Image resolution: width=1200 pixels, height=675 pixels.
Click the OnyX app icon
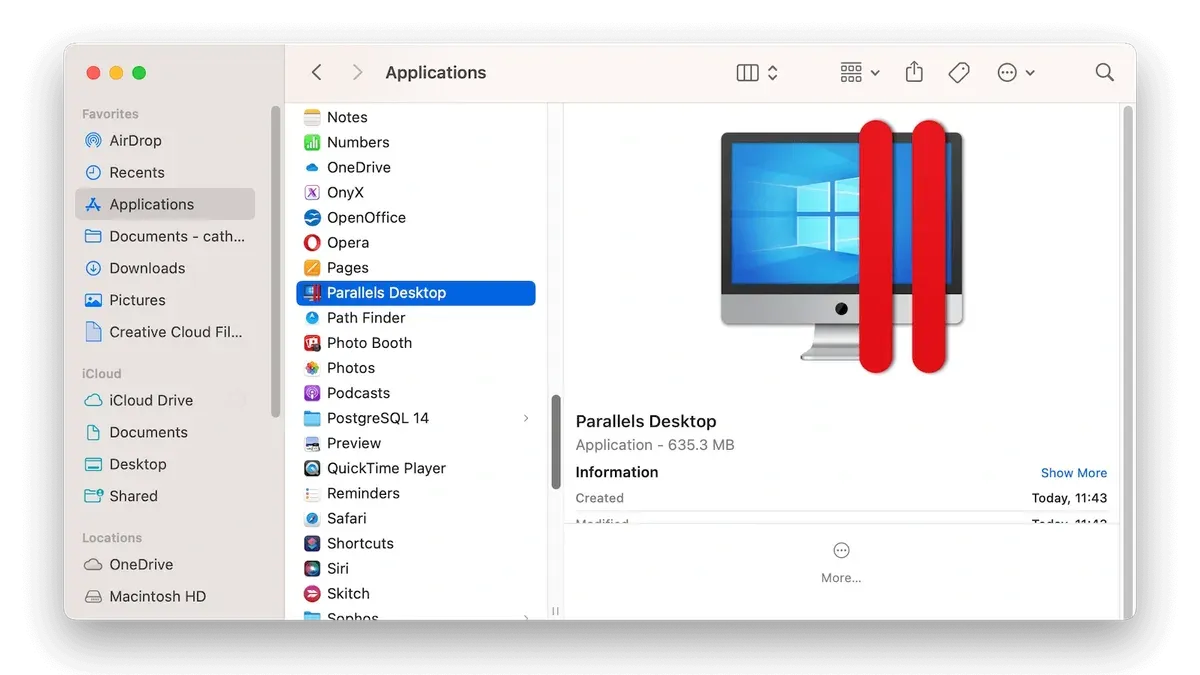pos(312,192)
